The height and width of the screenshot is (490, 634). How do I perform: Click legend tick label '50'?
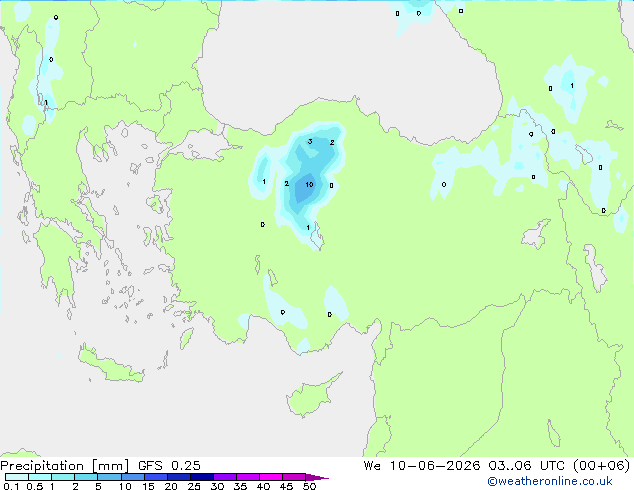click(x=309, y=486)
